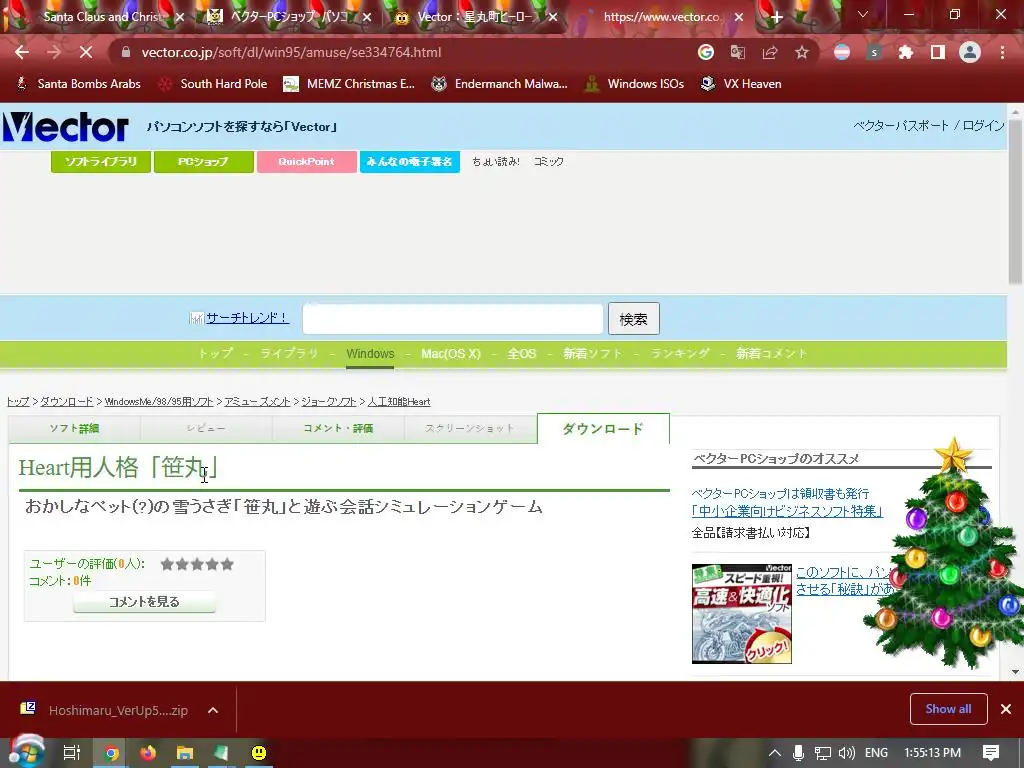Open Santa Bombs Arabs bookmark
This screenshot has height=768, width=1024.
[x=78, y=84]
